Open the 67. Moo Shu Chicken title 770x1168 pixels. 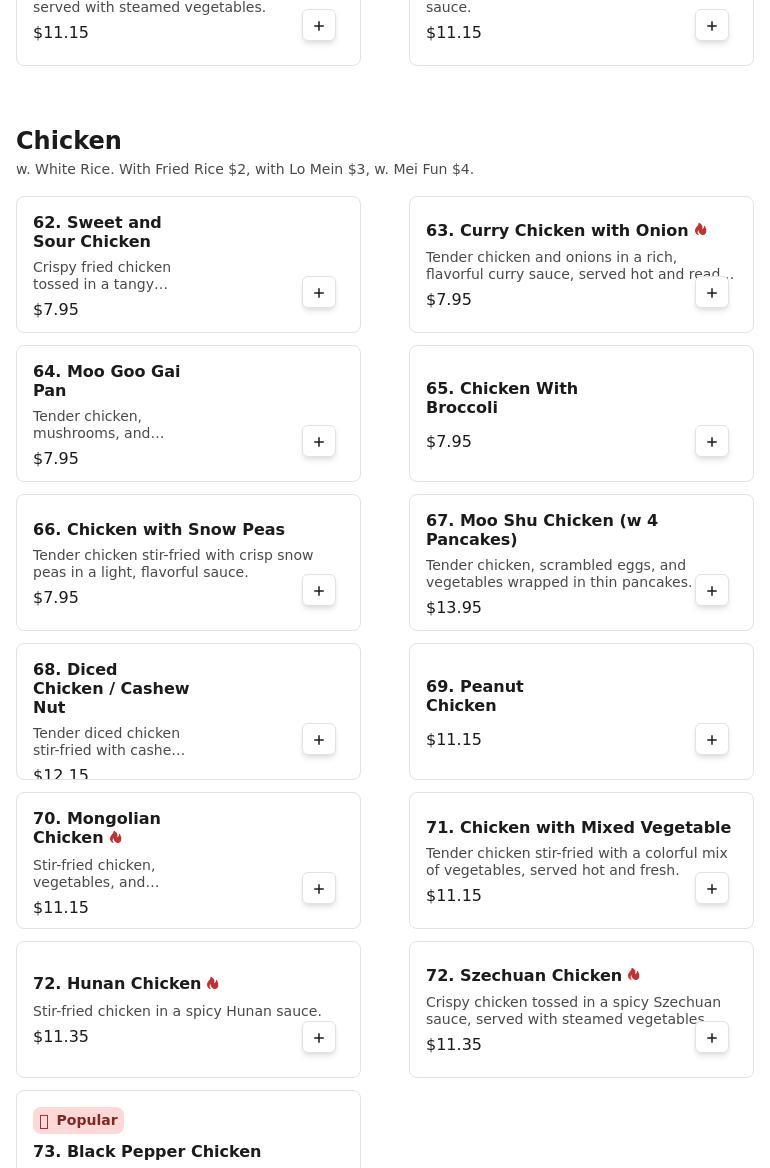[x=541, y=530]
